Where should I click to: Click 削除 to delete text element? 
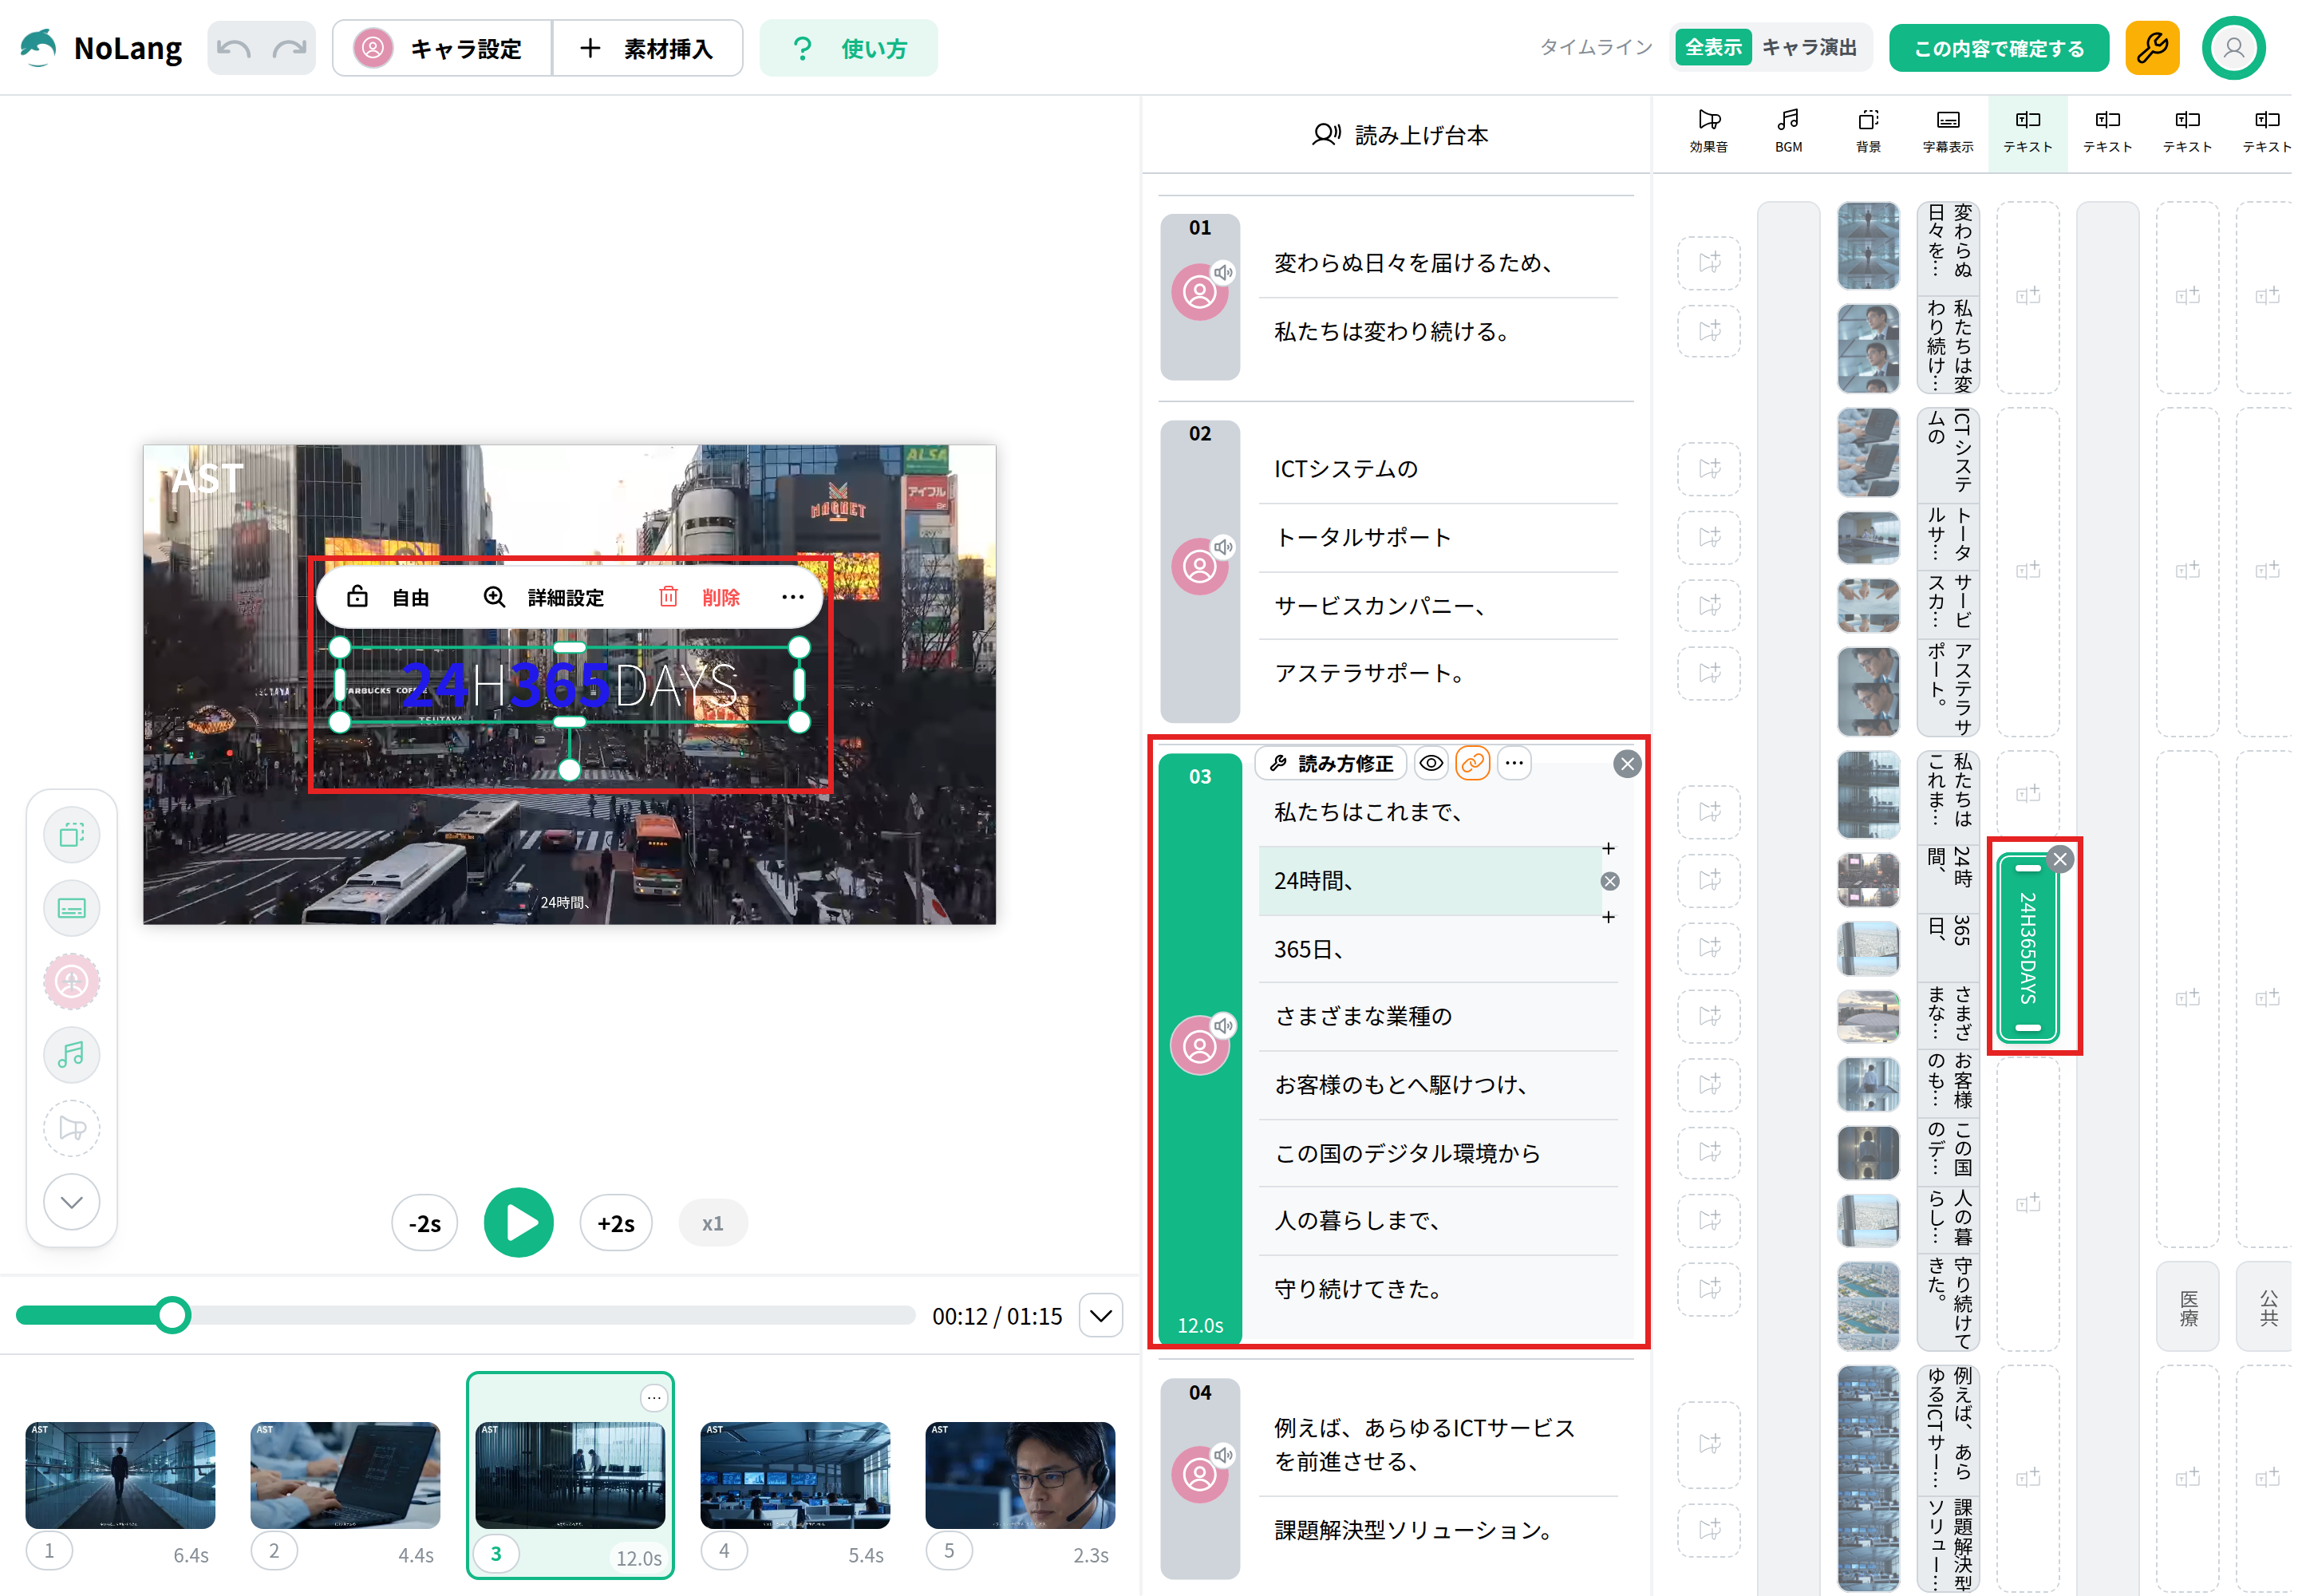click(x=700, y=597)
